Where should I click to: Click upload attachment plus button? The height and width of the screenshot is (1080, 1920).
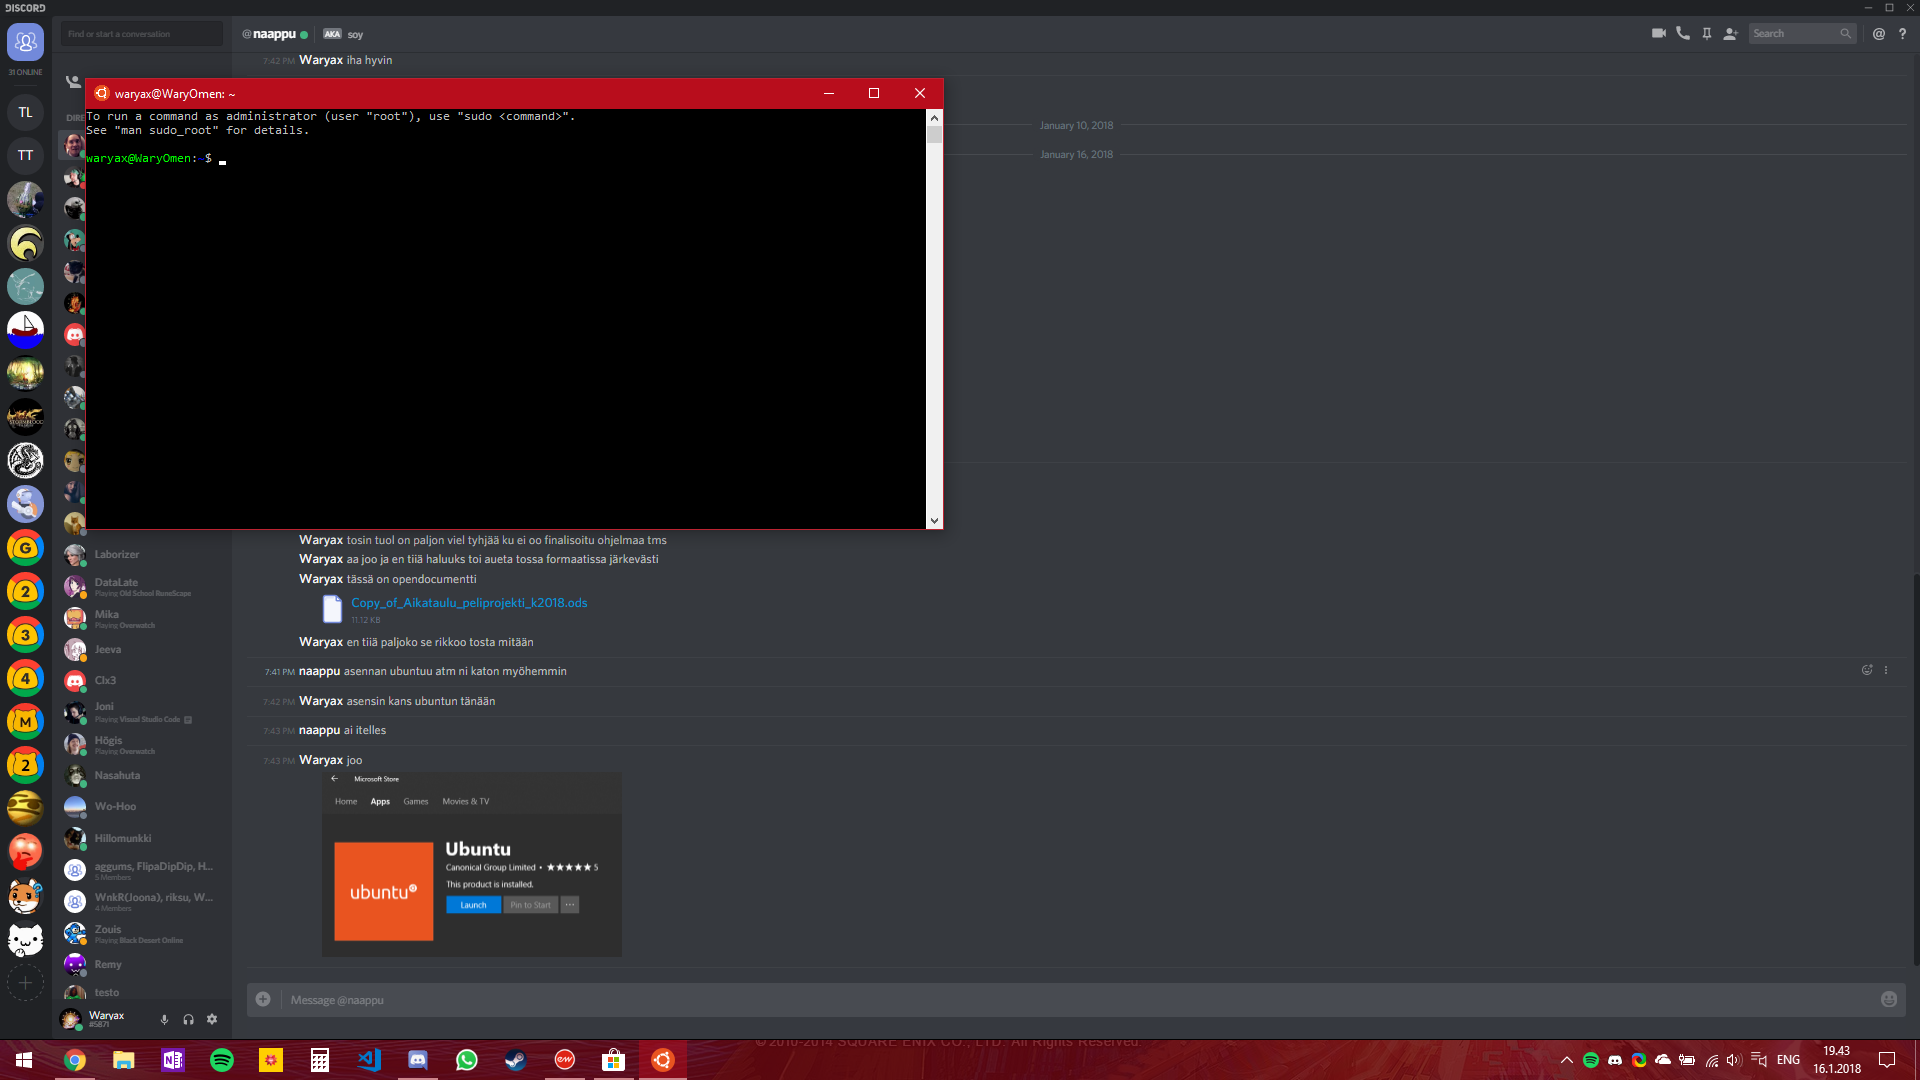click(x=263, y=999)
